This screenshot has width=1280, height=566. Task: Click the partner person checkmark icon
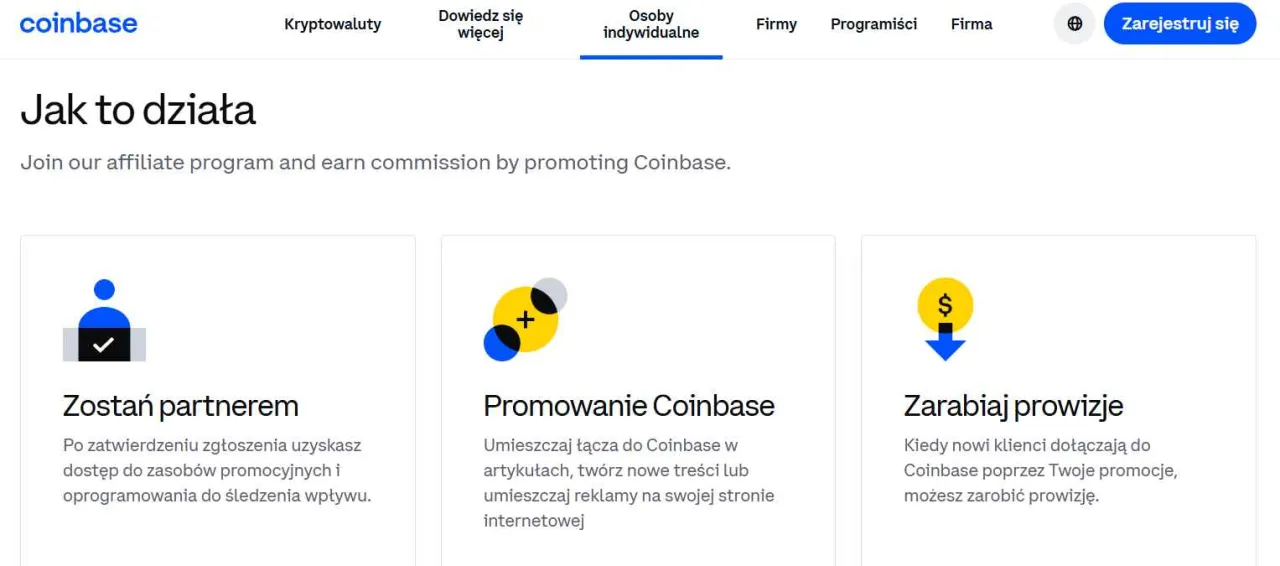tap(104, 321)
